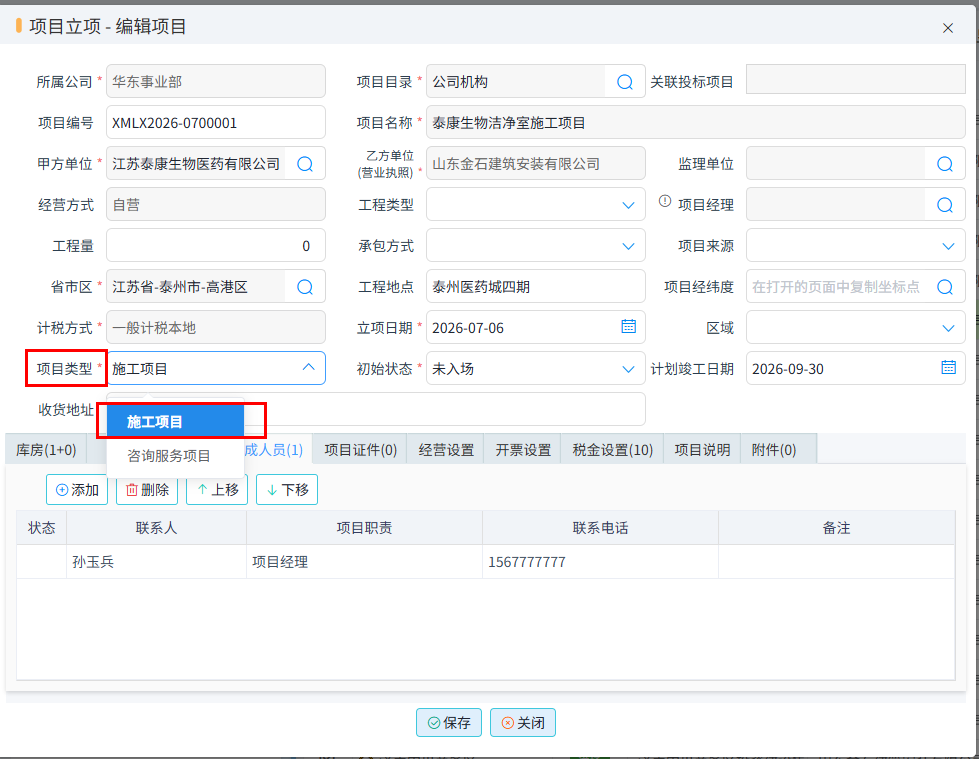Image resolution: width=979 pixels, height=759 pixels.
Task: Click the 项目职责 column header
Action: 364,528
